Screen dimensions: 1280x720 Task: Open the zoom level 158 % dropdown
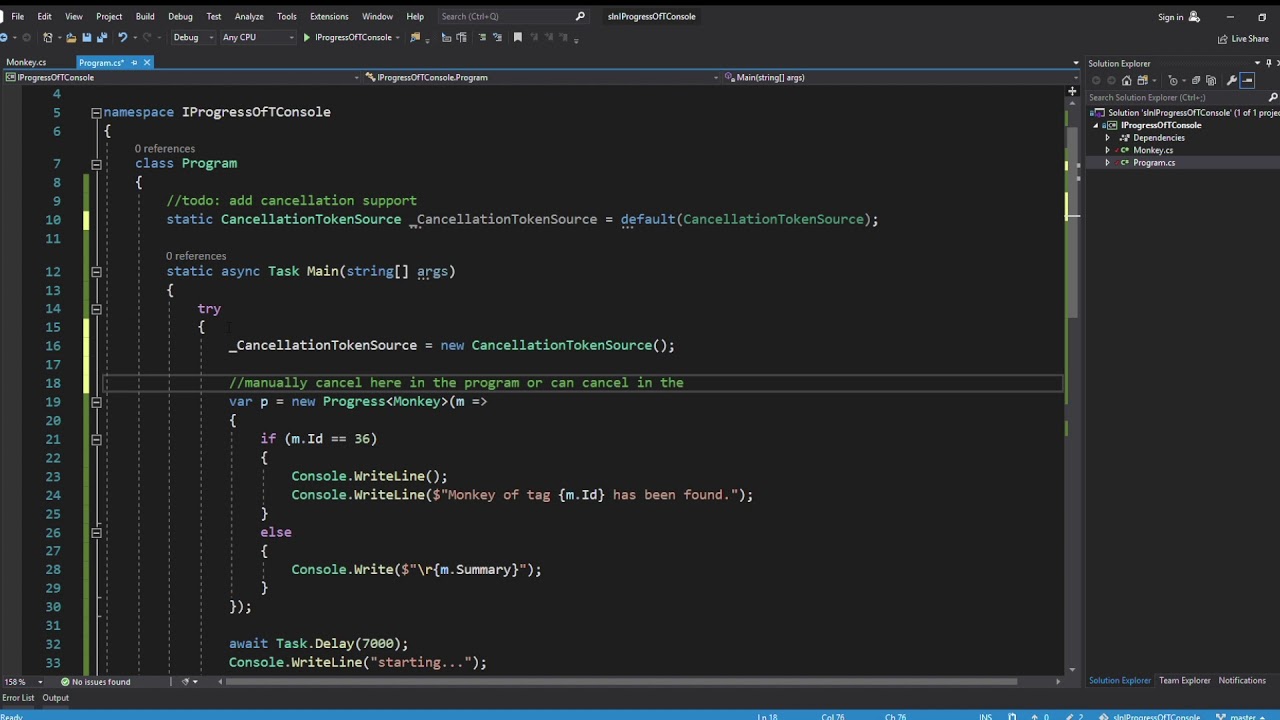pos(21,682)
